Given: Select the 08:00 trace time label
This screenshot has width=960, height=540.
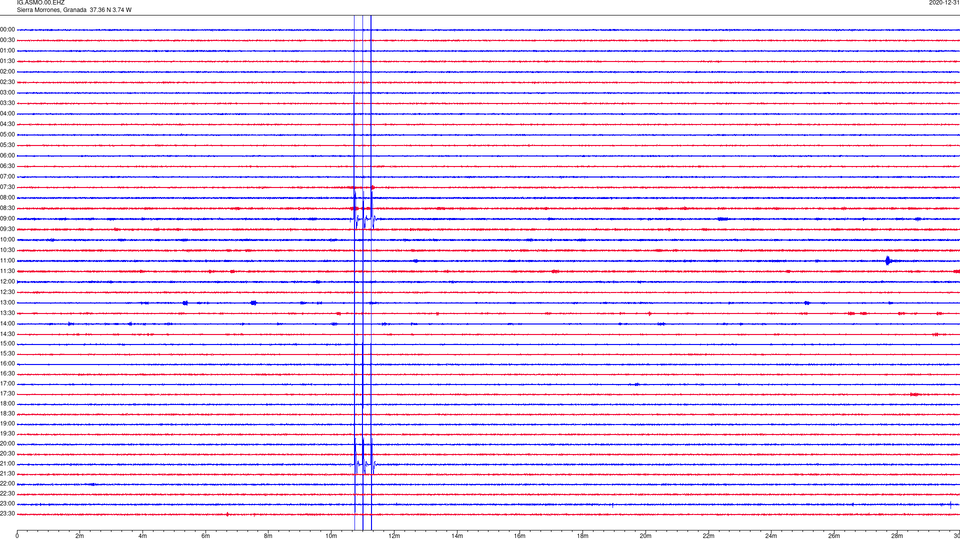Looking at the screenshot, I should 7,198.
